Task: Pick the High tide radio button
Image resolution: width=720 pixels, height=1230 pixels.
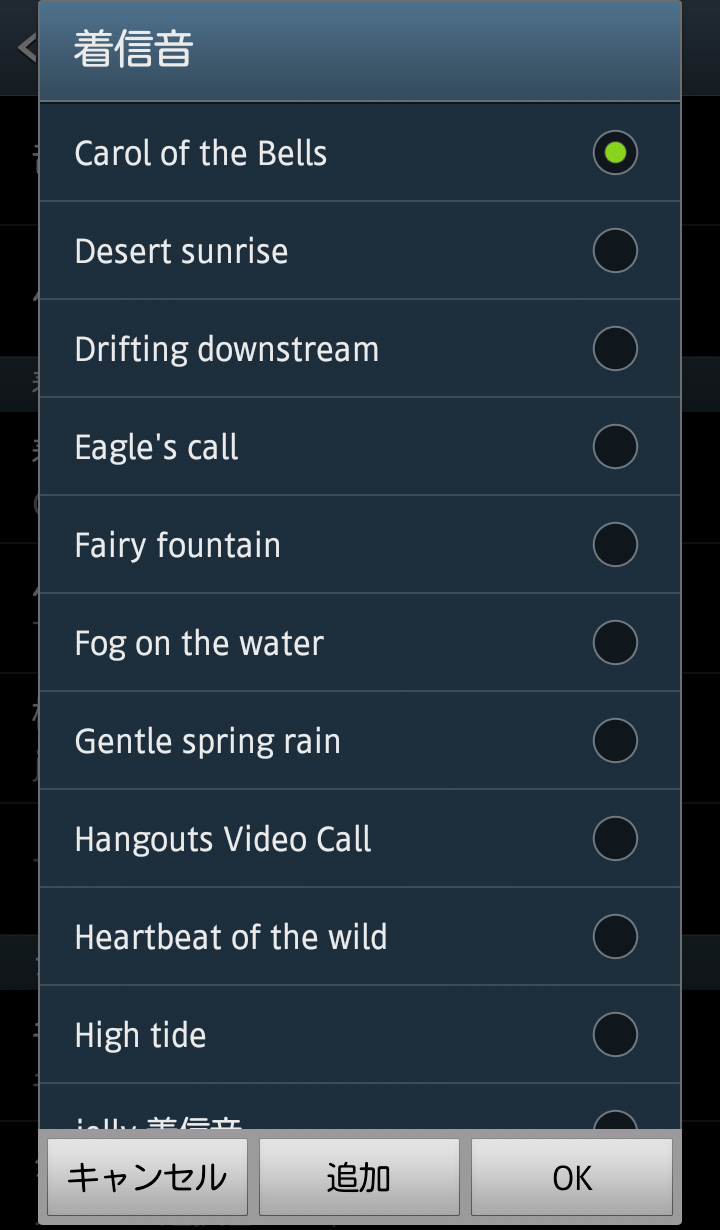Action: point(615,1035)
